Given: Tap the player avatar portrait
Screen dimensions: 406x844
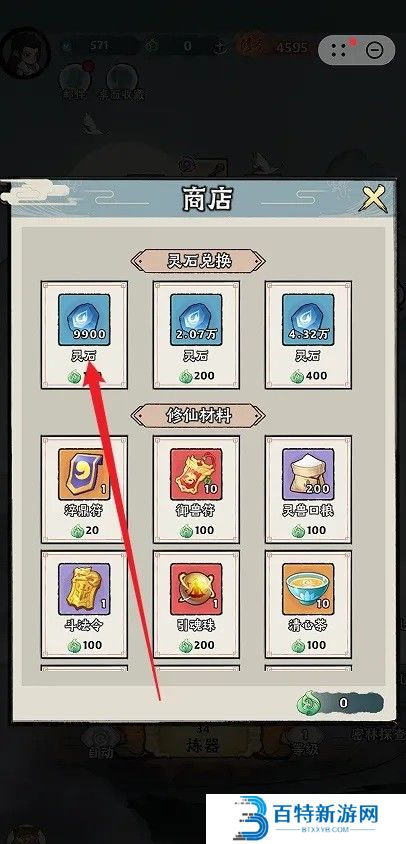Looking at the screenshot, I should click(25, 55).
